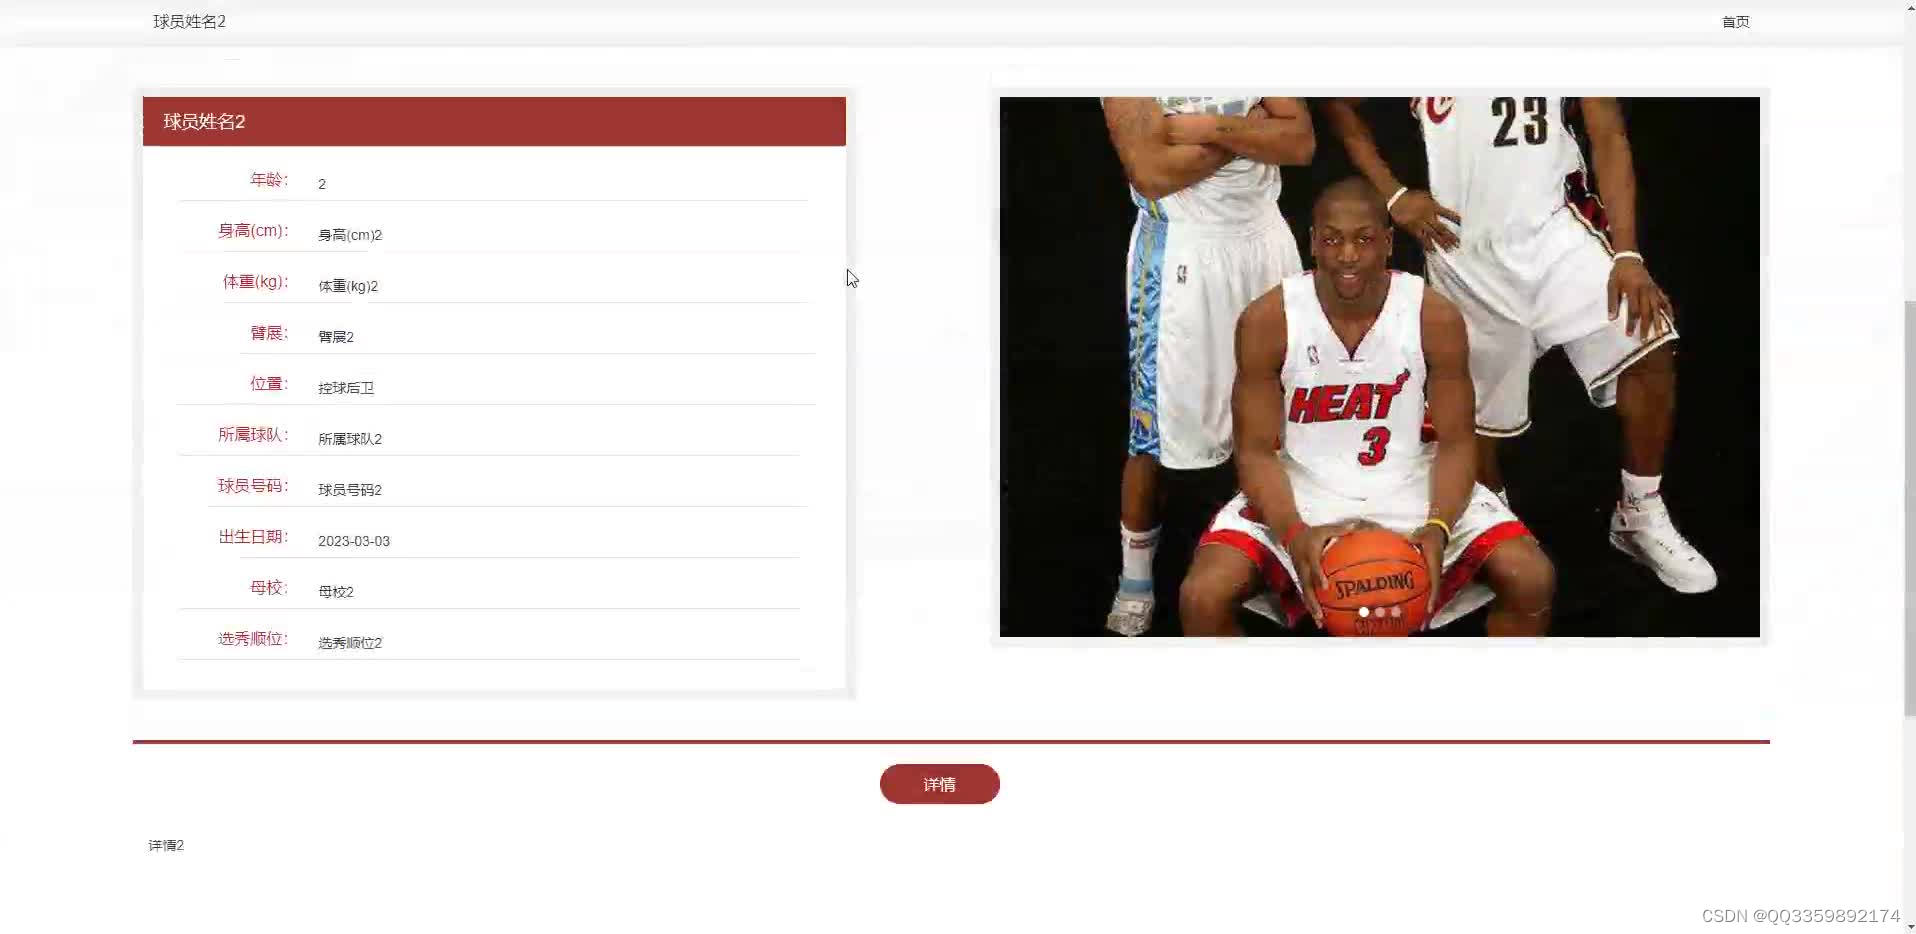
Task: Click the page vertical scrollbar thumb
Action: [x=1908, y=508]
